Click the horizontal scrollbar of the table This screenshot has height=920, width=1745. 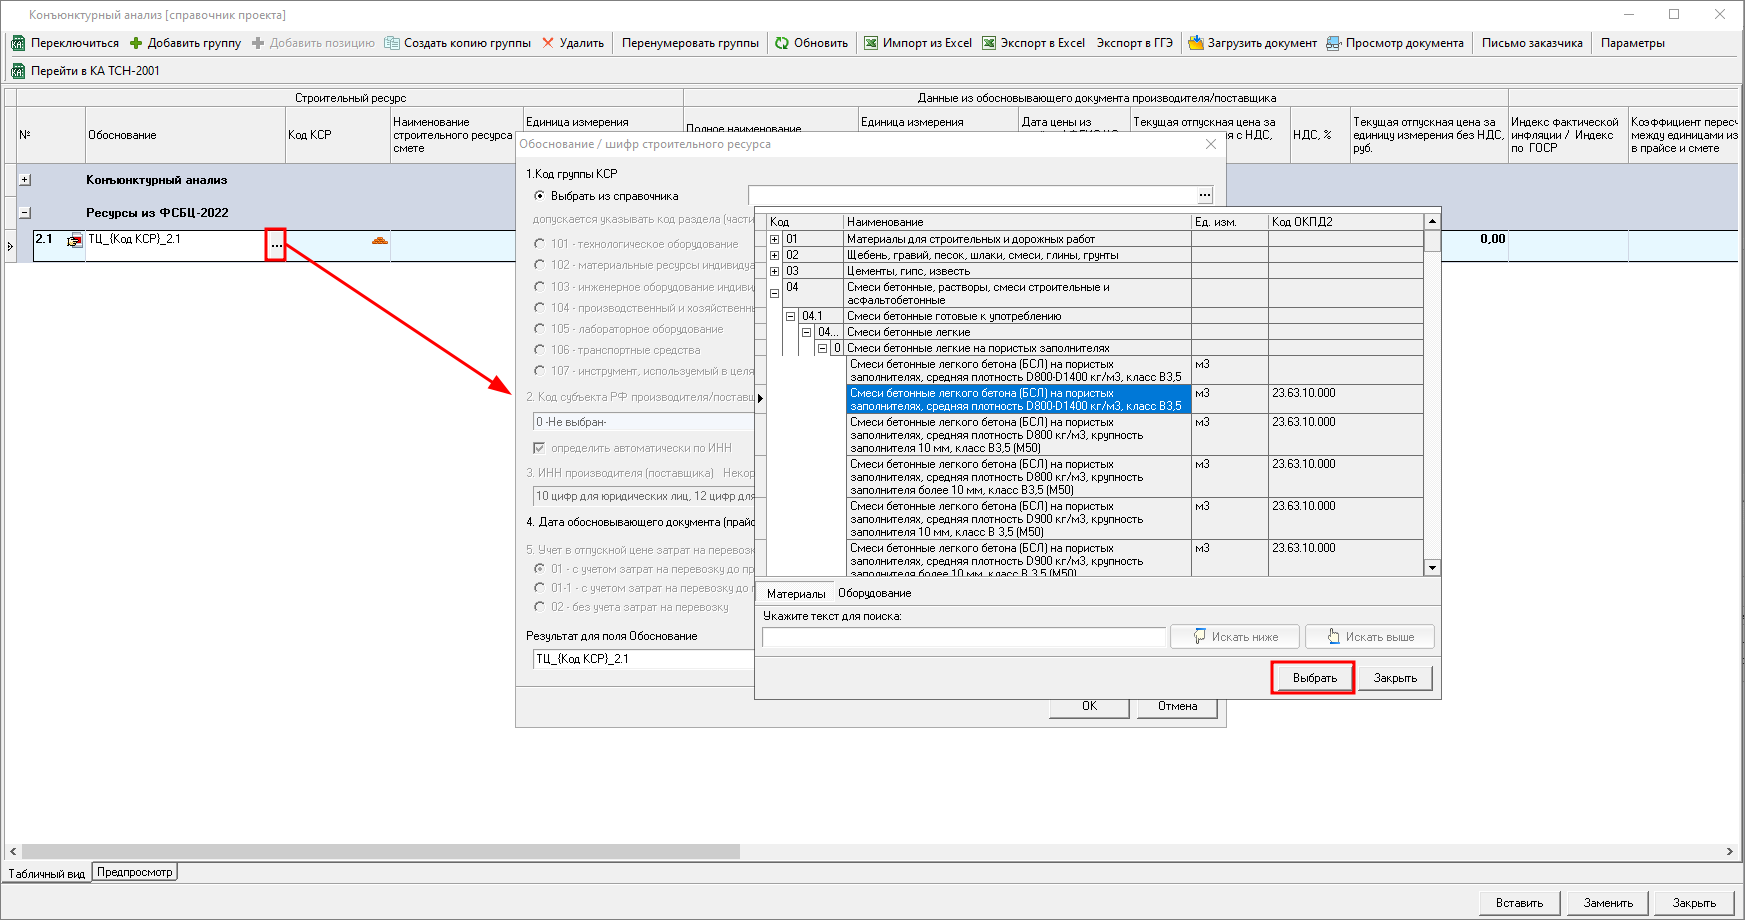[x=380, y=851]
